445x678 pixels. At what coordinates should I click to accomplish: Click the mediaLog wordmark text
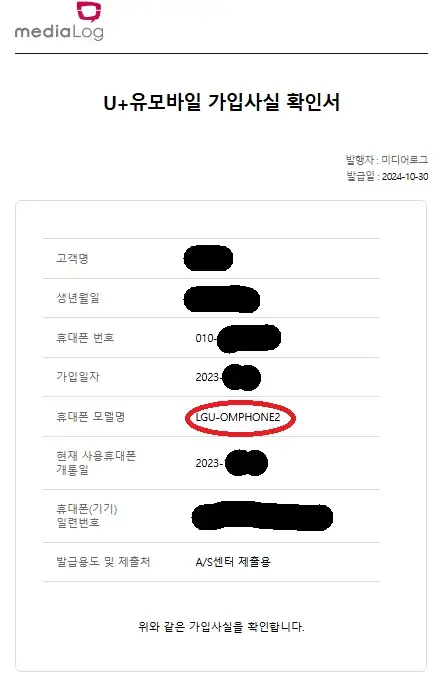pos(59,32)
